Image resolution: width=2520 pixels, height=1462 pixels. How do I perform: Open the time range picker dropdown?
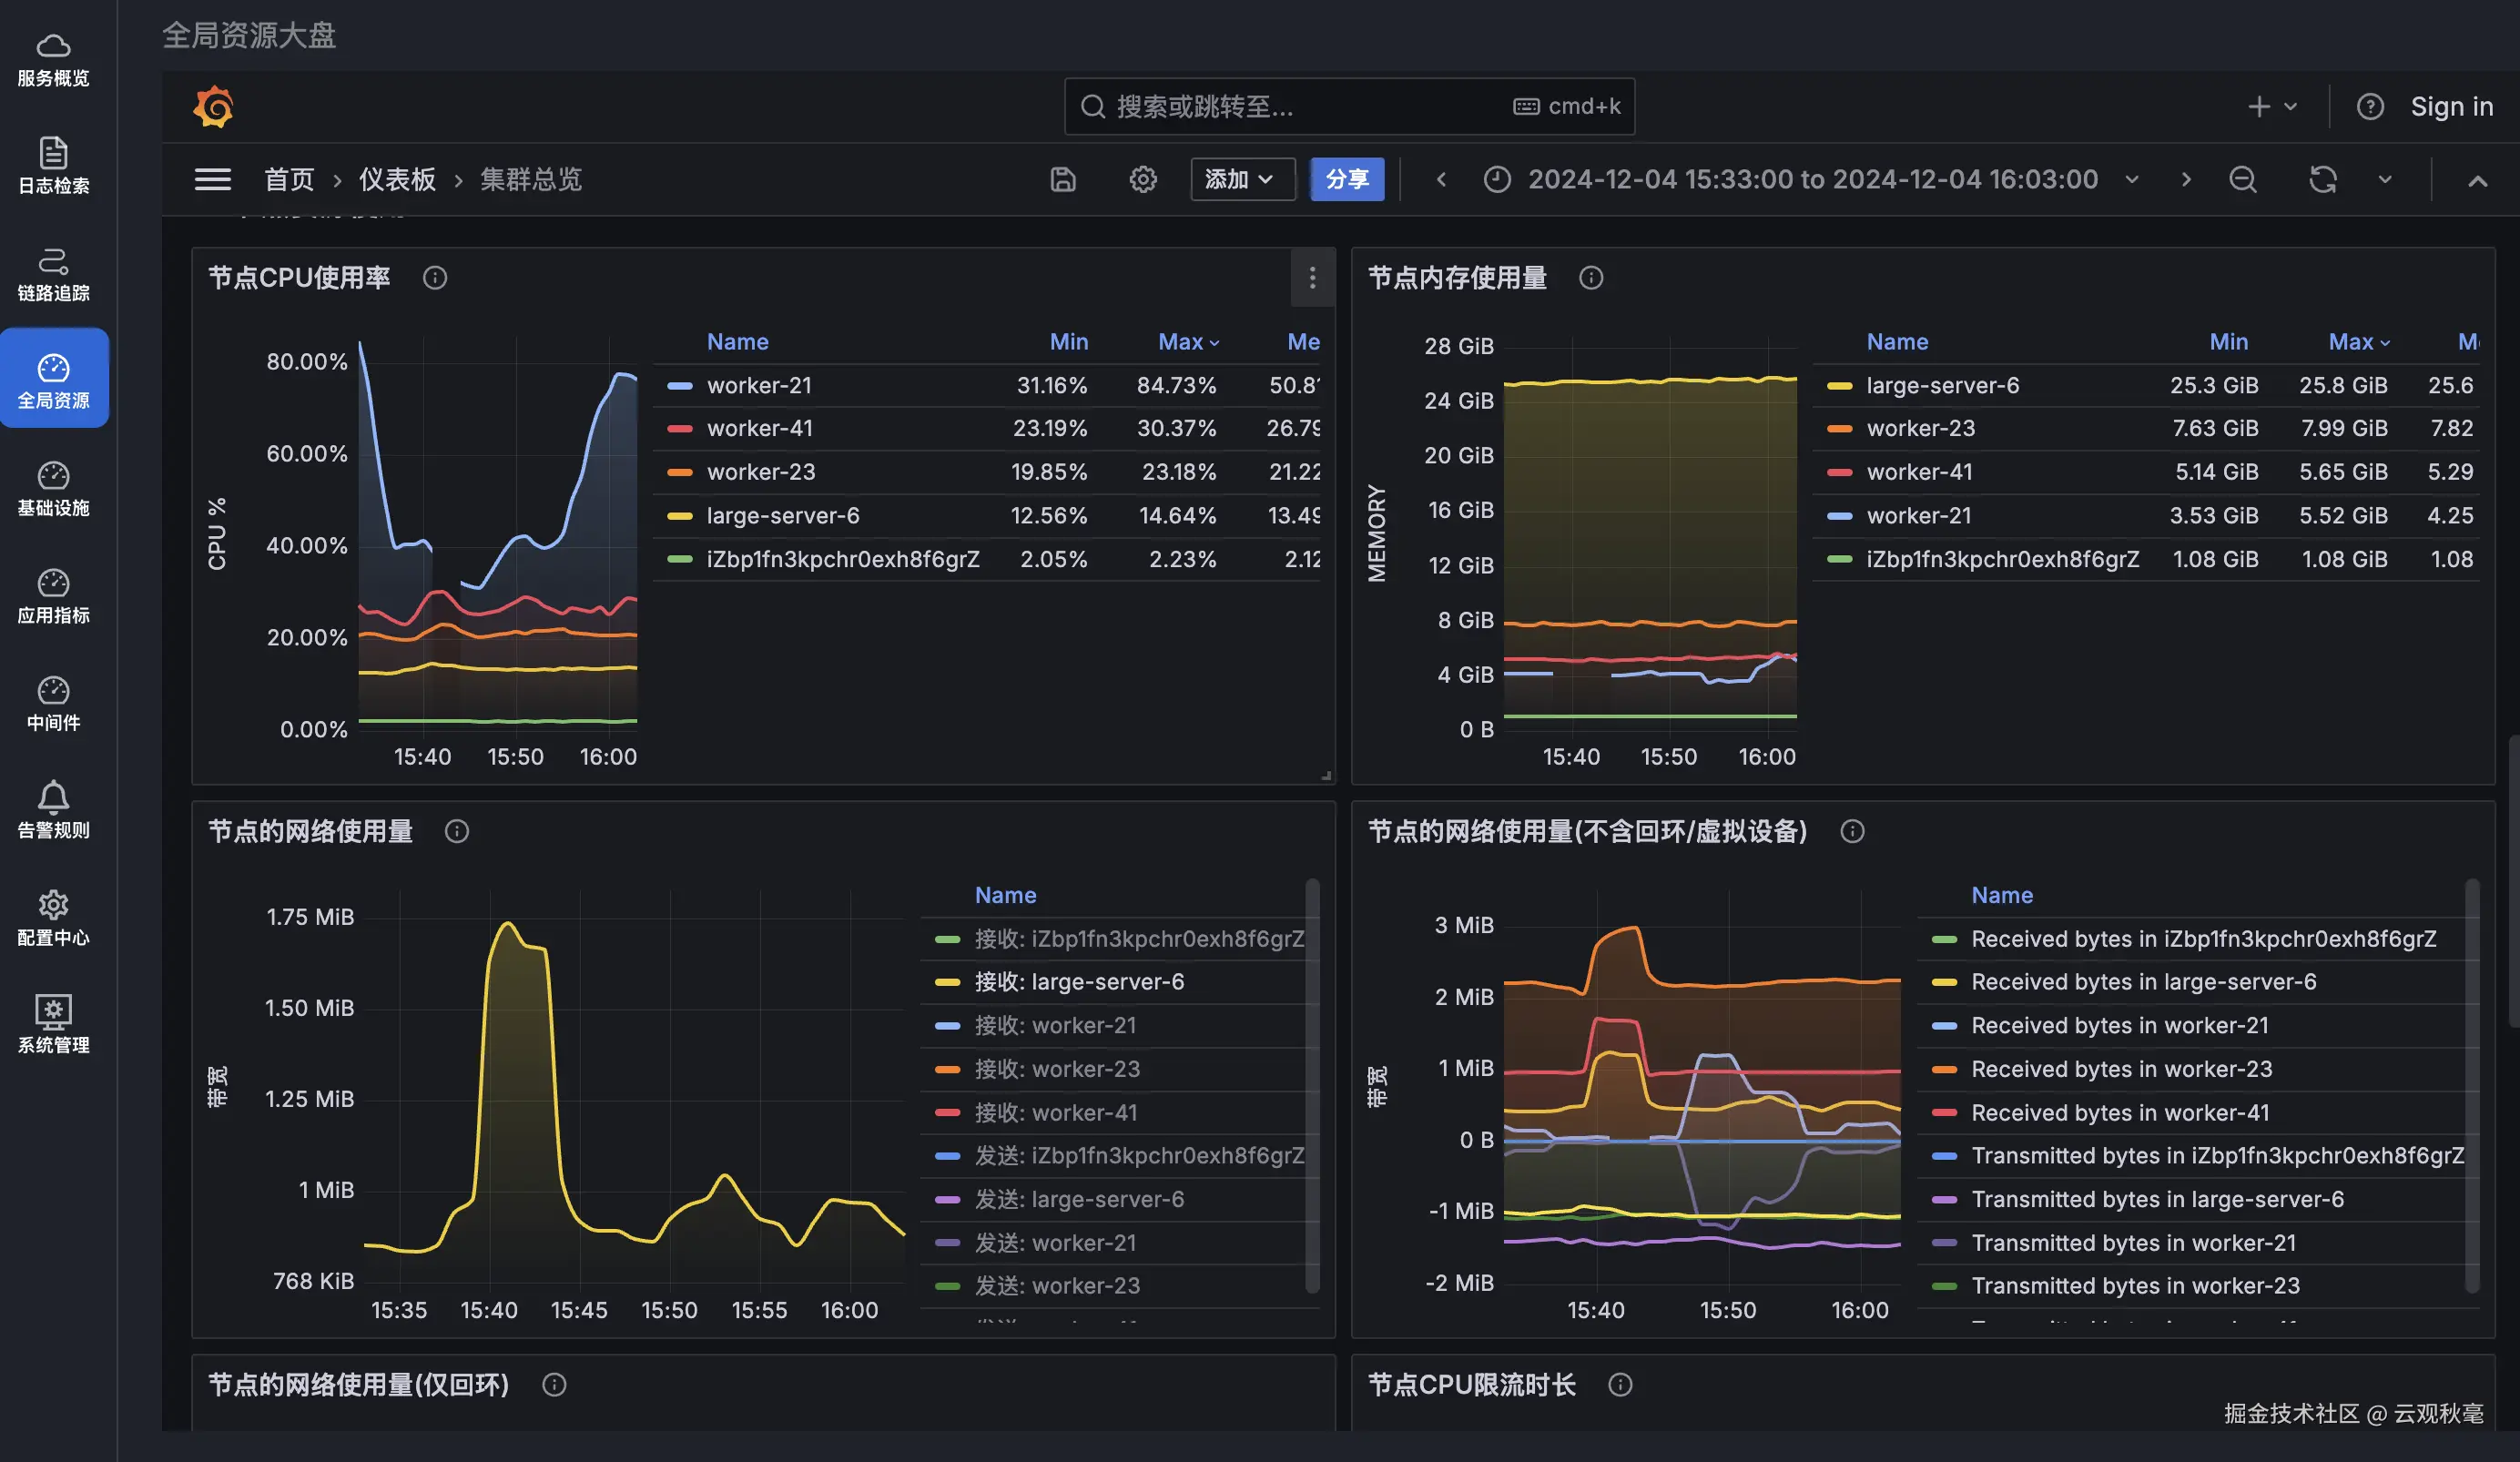(1811, 180)
